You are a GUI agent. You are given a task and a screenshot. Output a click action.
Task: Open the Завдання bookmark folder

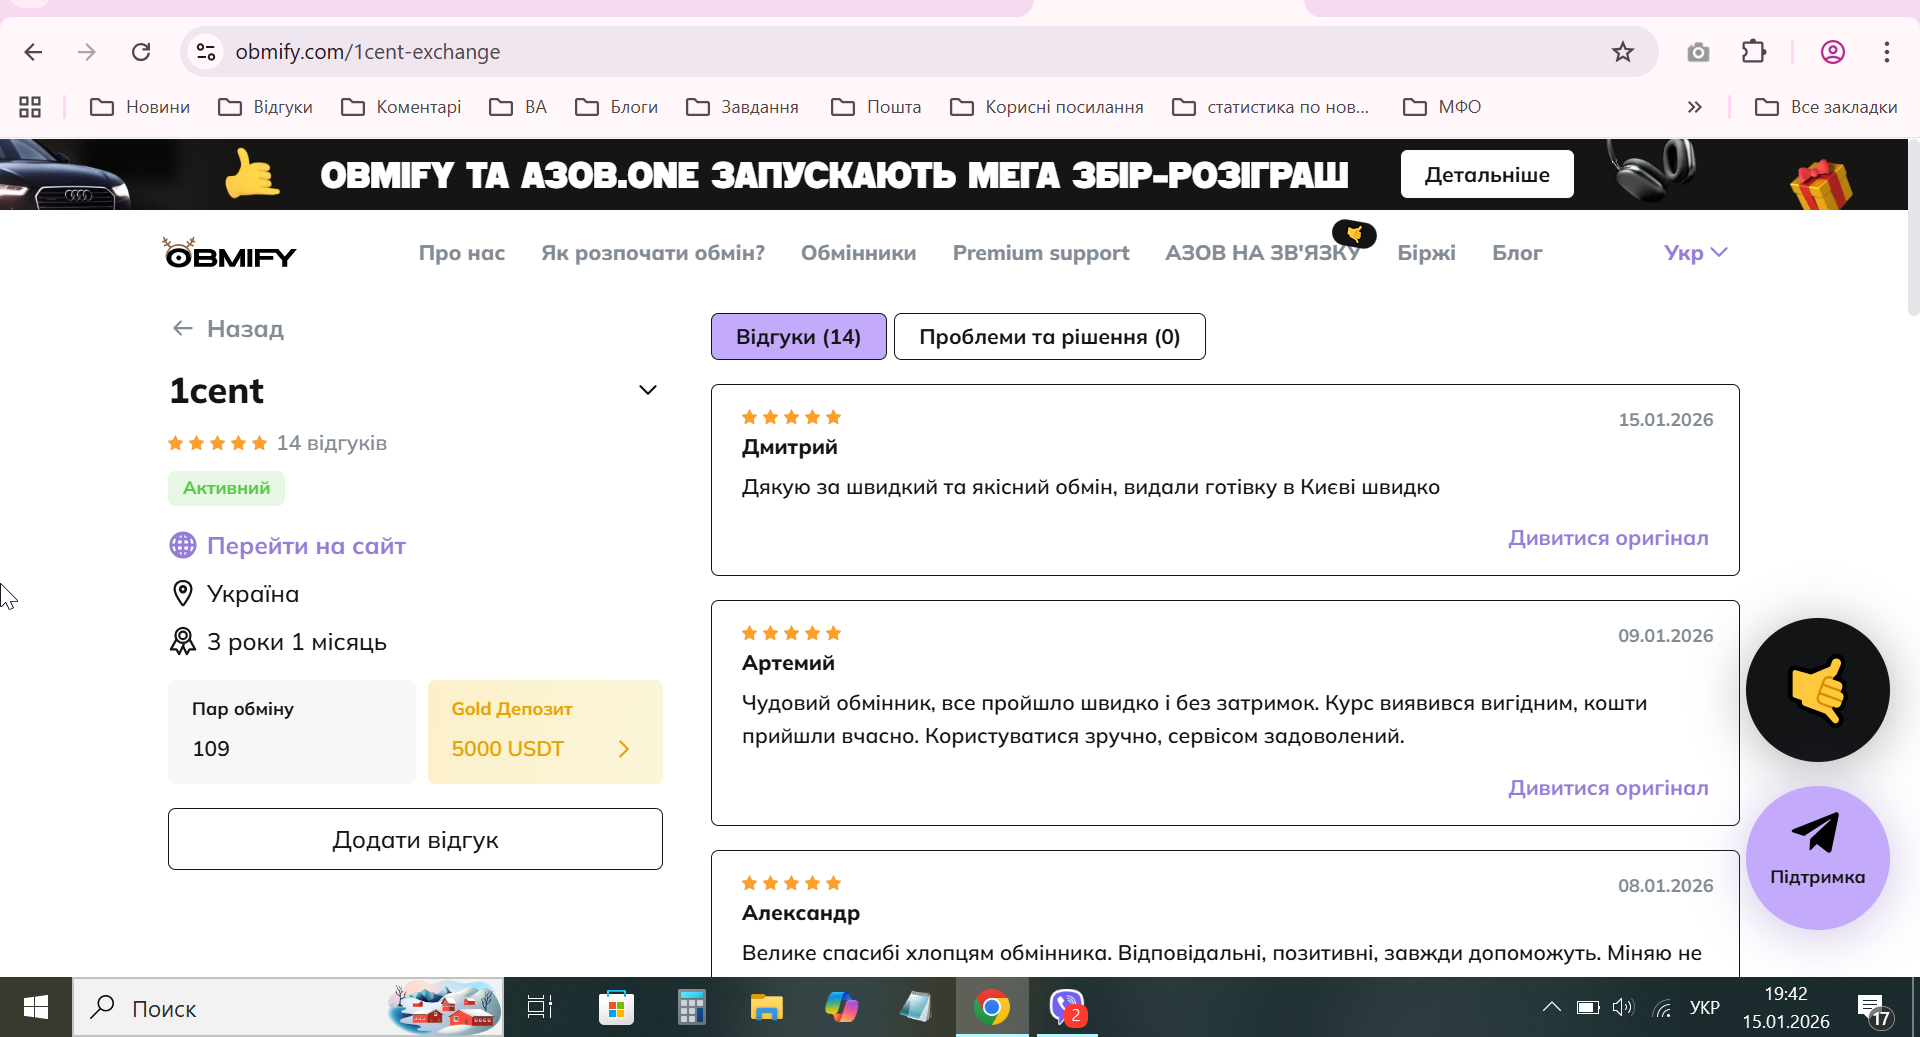click(743, 107)
